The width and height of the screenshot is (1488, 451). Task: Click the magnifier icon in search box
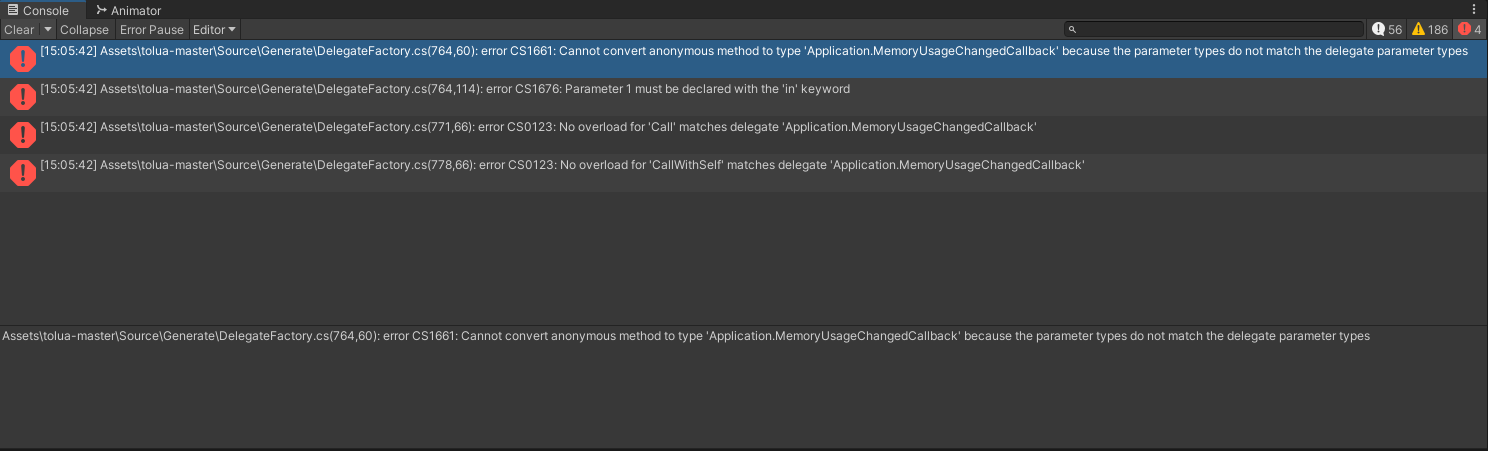[1073, 30]
